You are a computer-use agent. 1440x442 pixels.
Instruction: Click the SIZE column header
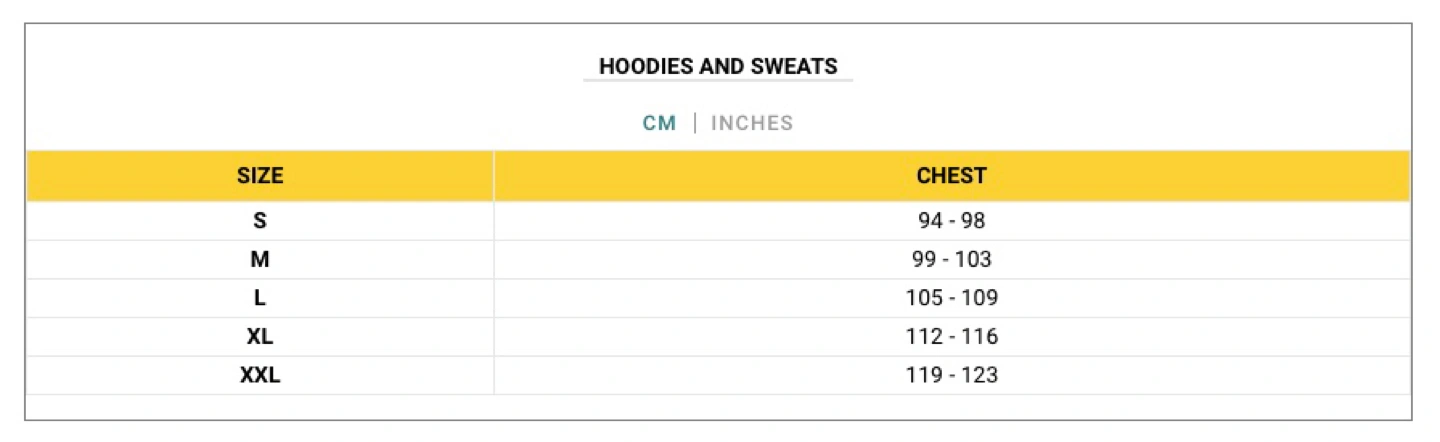pos(260,176)
